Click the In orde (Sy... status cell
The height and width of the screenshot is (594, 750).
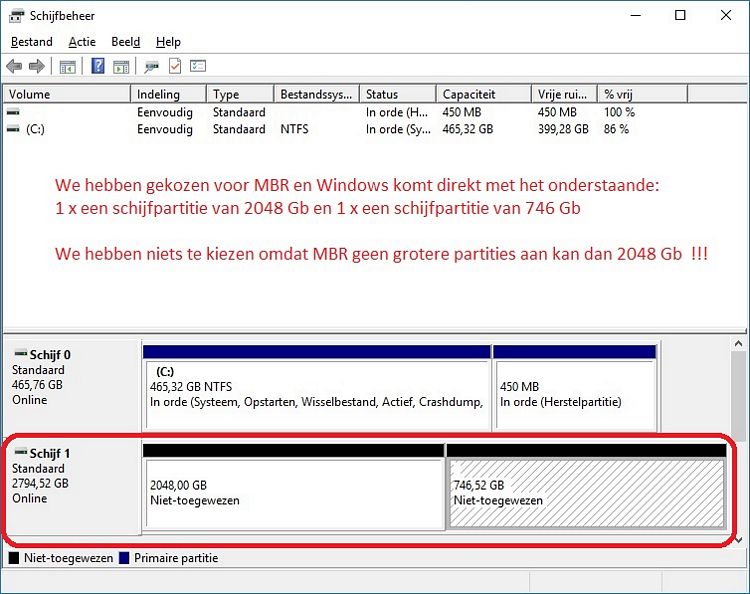[x=398, y=129]
